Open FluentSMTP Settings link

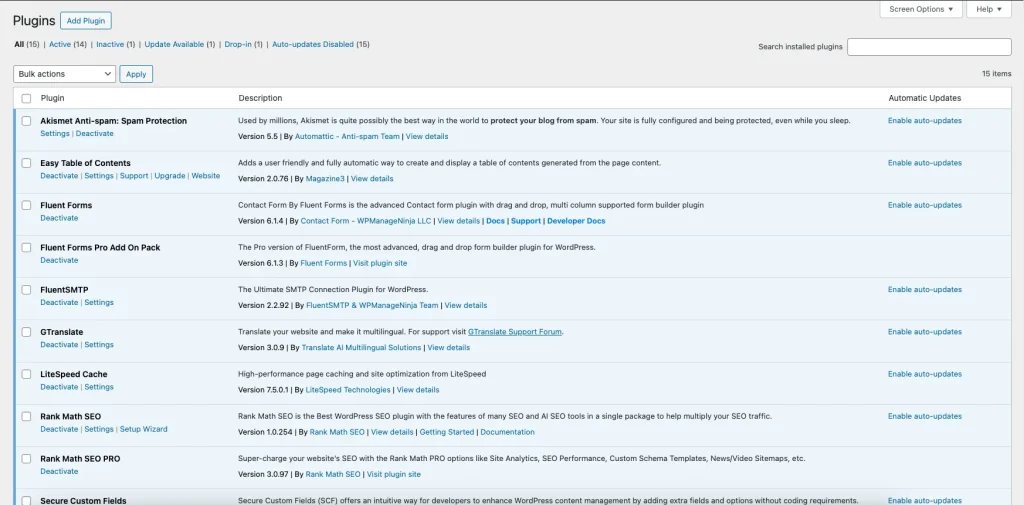tap(99, 302)
